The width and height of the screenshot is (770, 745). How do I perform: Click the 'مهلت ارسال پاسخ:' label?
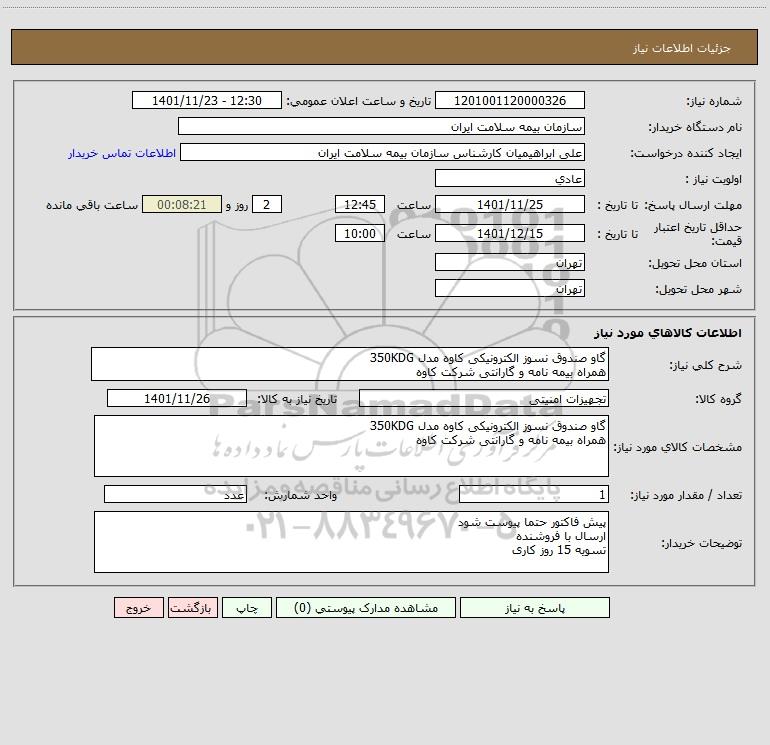pos(693,205)
